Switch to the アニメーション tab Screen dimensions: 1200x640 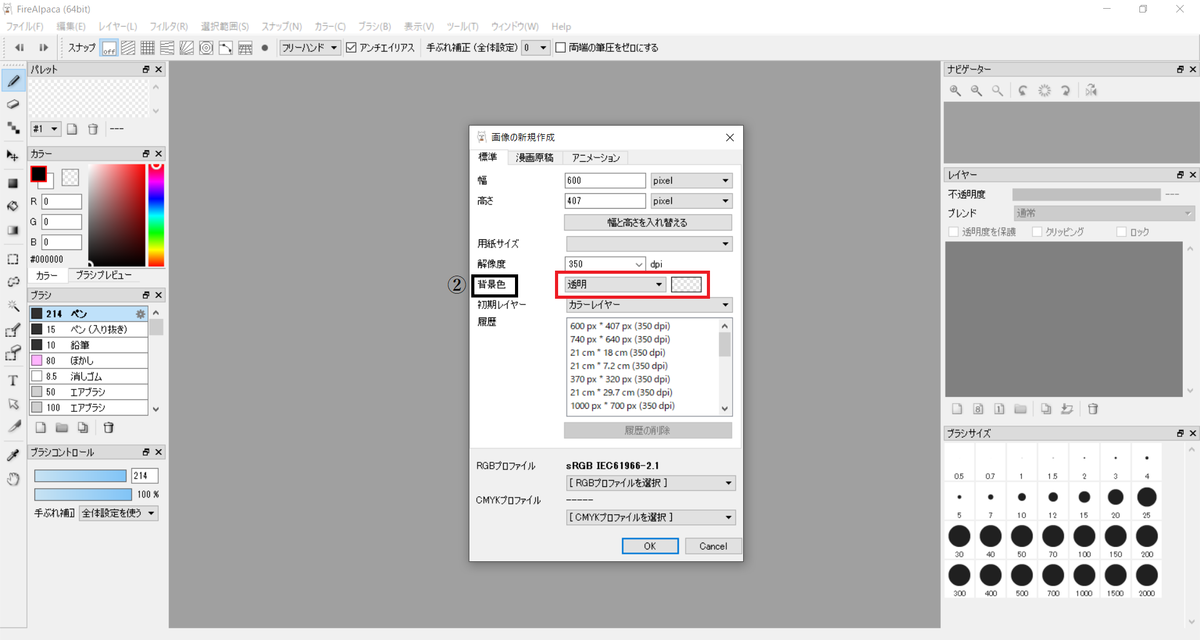[596, 157]
